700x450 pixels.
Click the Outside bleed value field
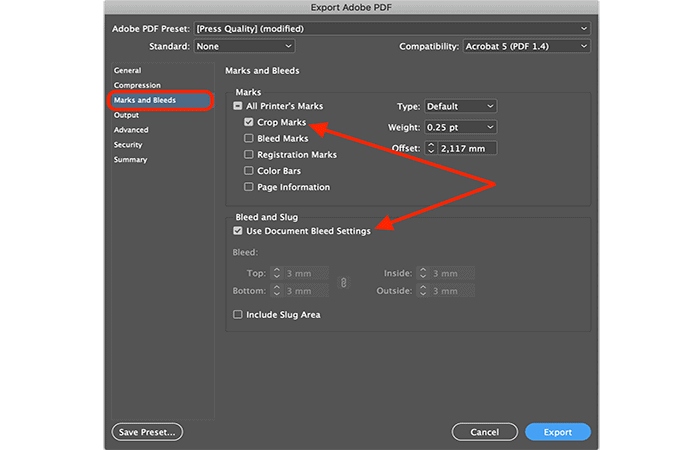pos(452,291)
